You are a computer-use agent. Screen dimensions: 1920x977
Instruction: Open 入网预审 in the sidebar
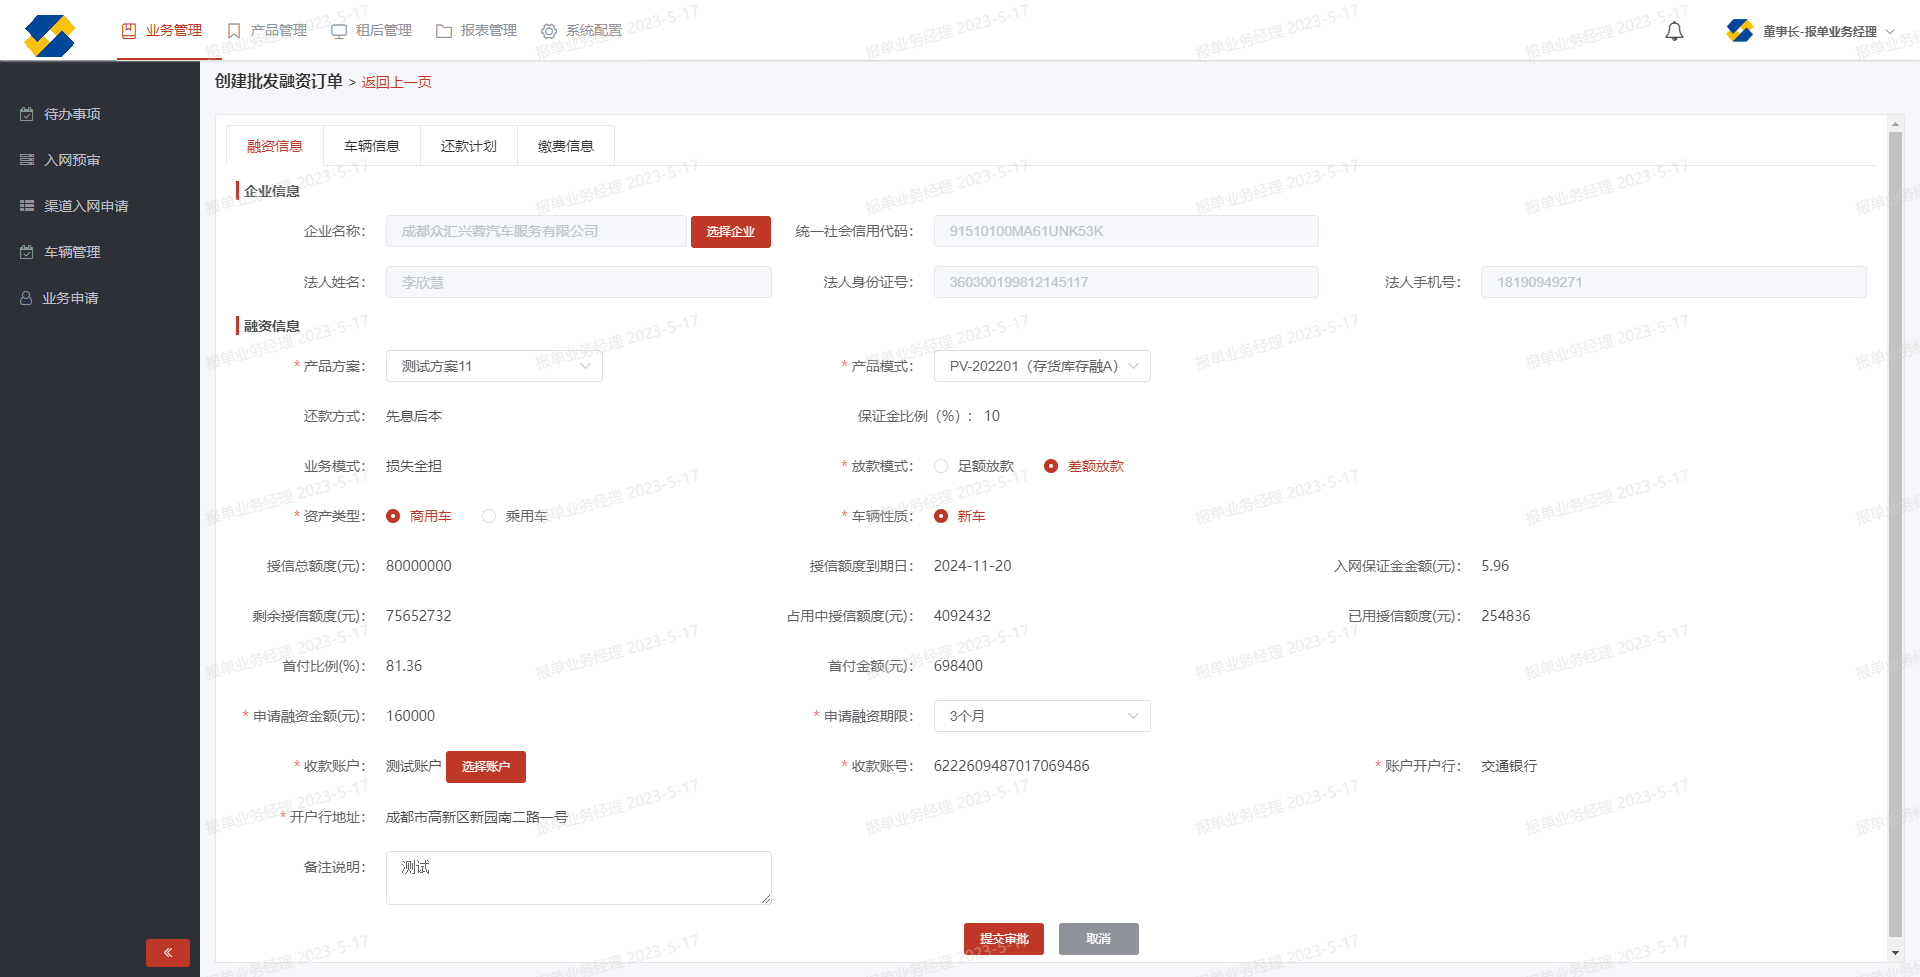[72, 160]
